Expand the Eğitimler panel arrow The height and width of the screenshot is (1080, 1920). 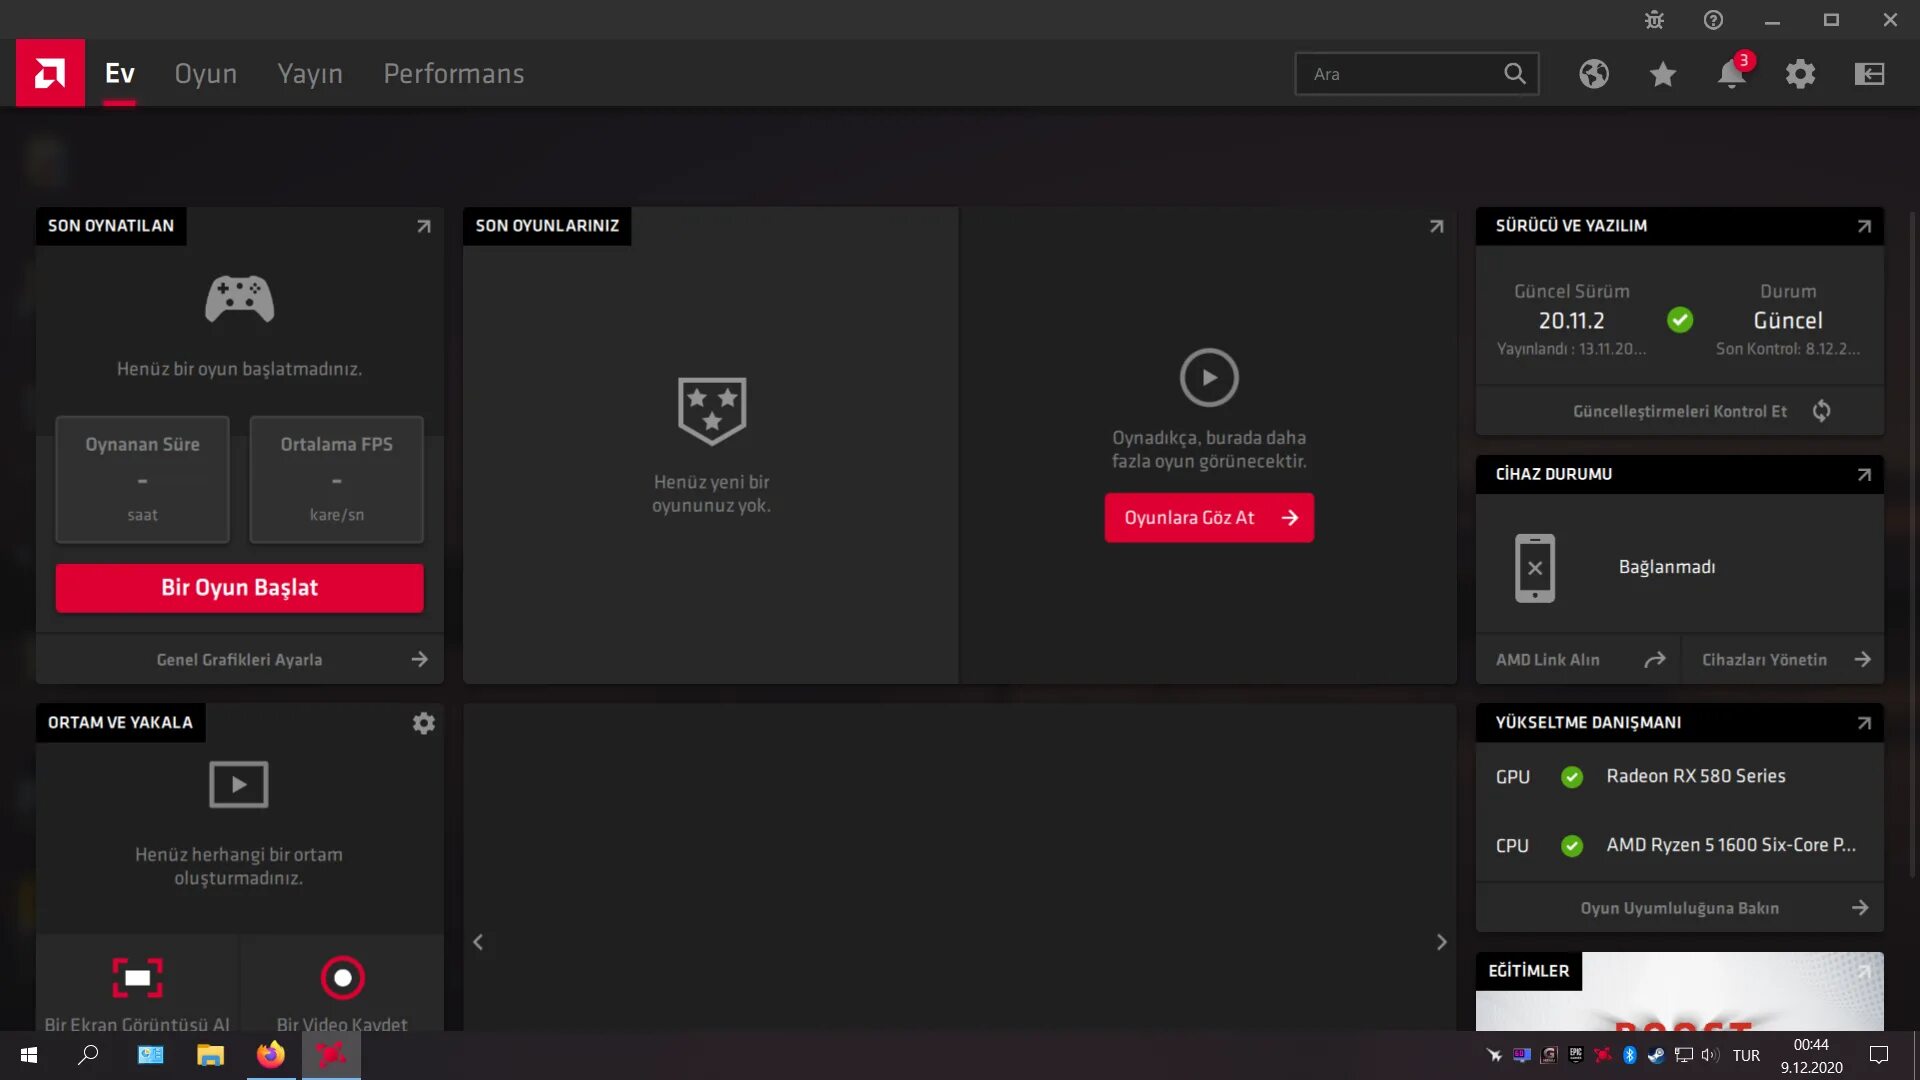[1864, 971]
